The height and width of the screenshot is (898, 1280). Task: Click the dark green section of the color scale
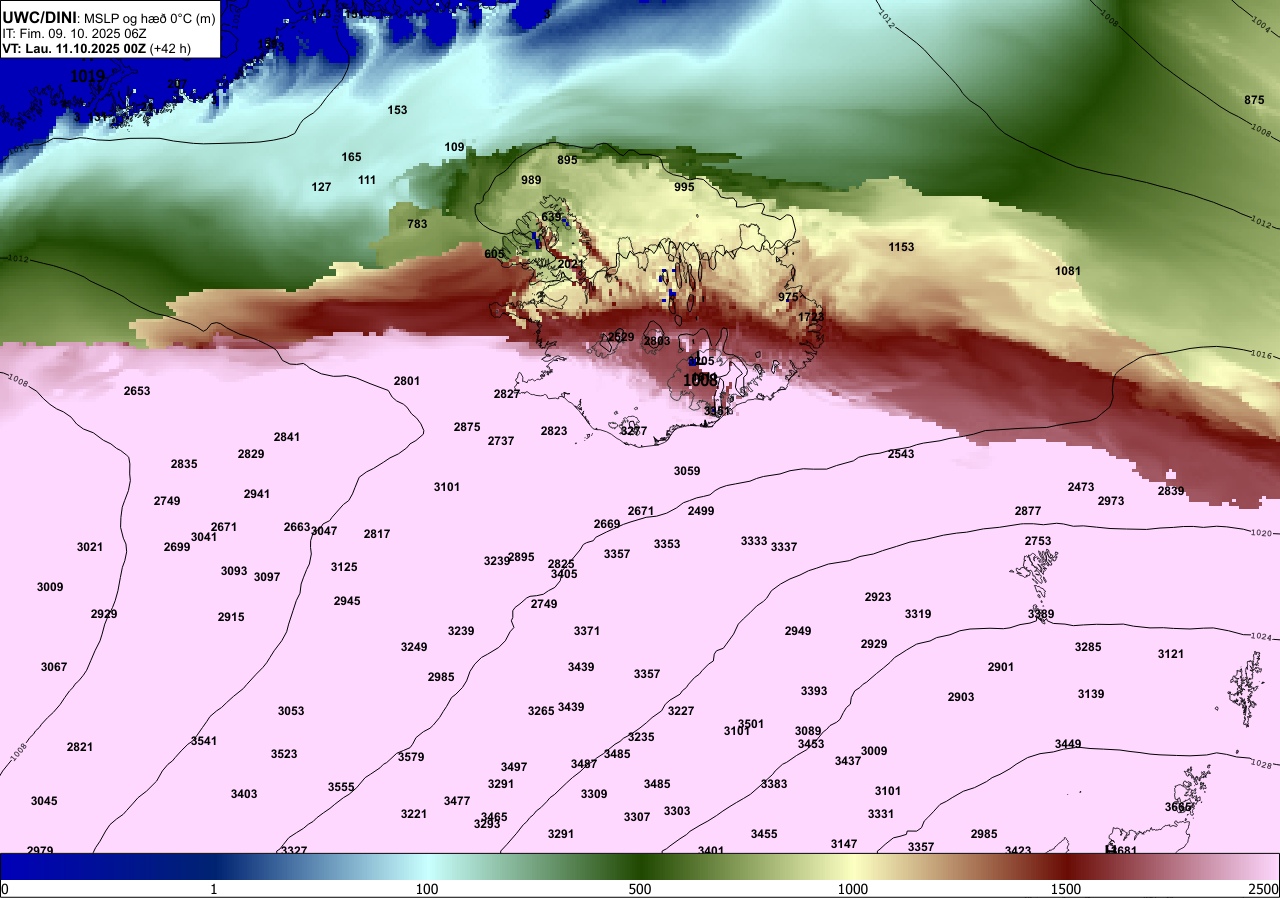[x=640, y=864]
